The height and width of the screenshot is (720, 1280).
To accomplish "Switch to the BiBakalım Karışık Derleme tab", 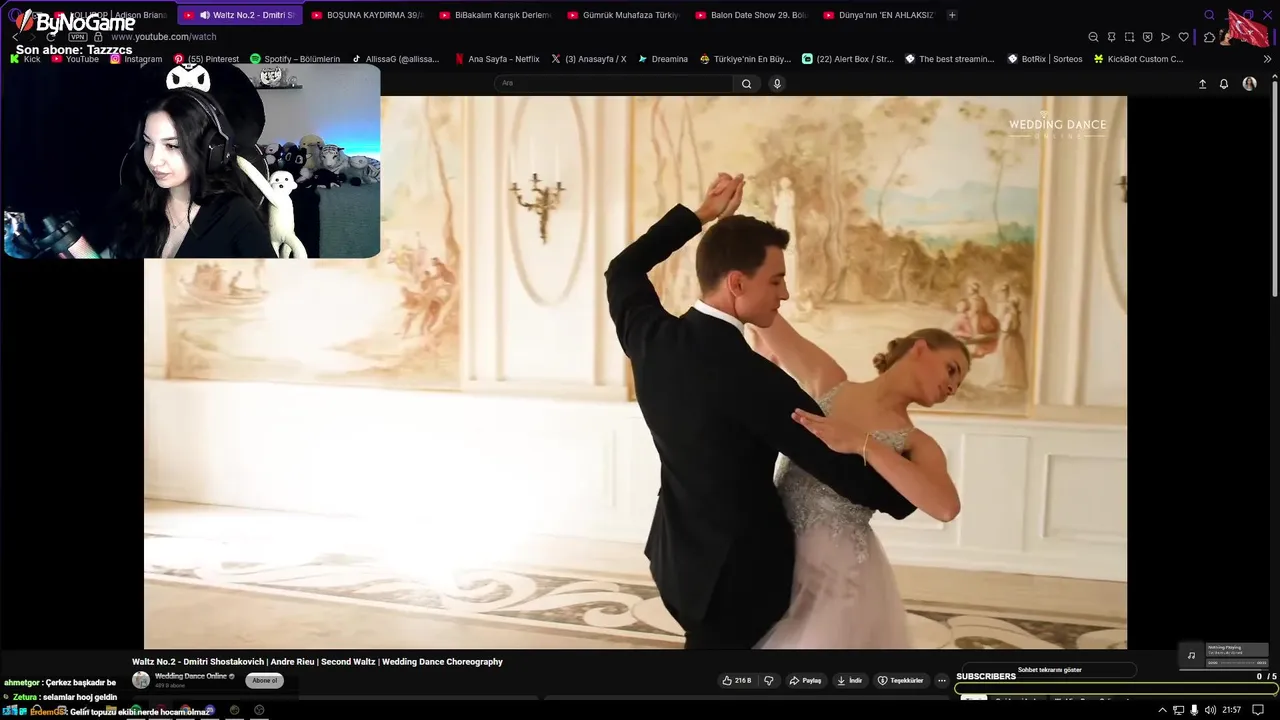I will click(x=495, y=15).
